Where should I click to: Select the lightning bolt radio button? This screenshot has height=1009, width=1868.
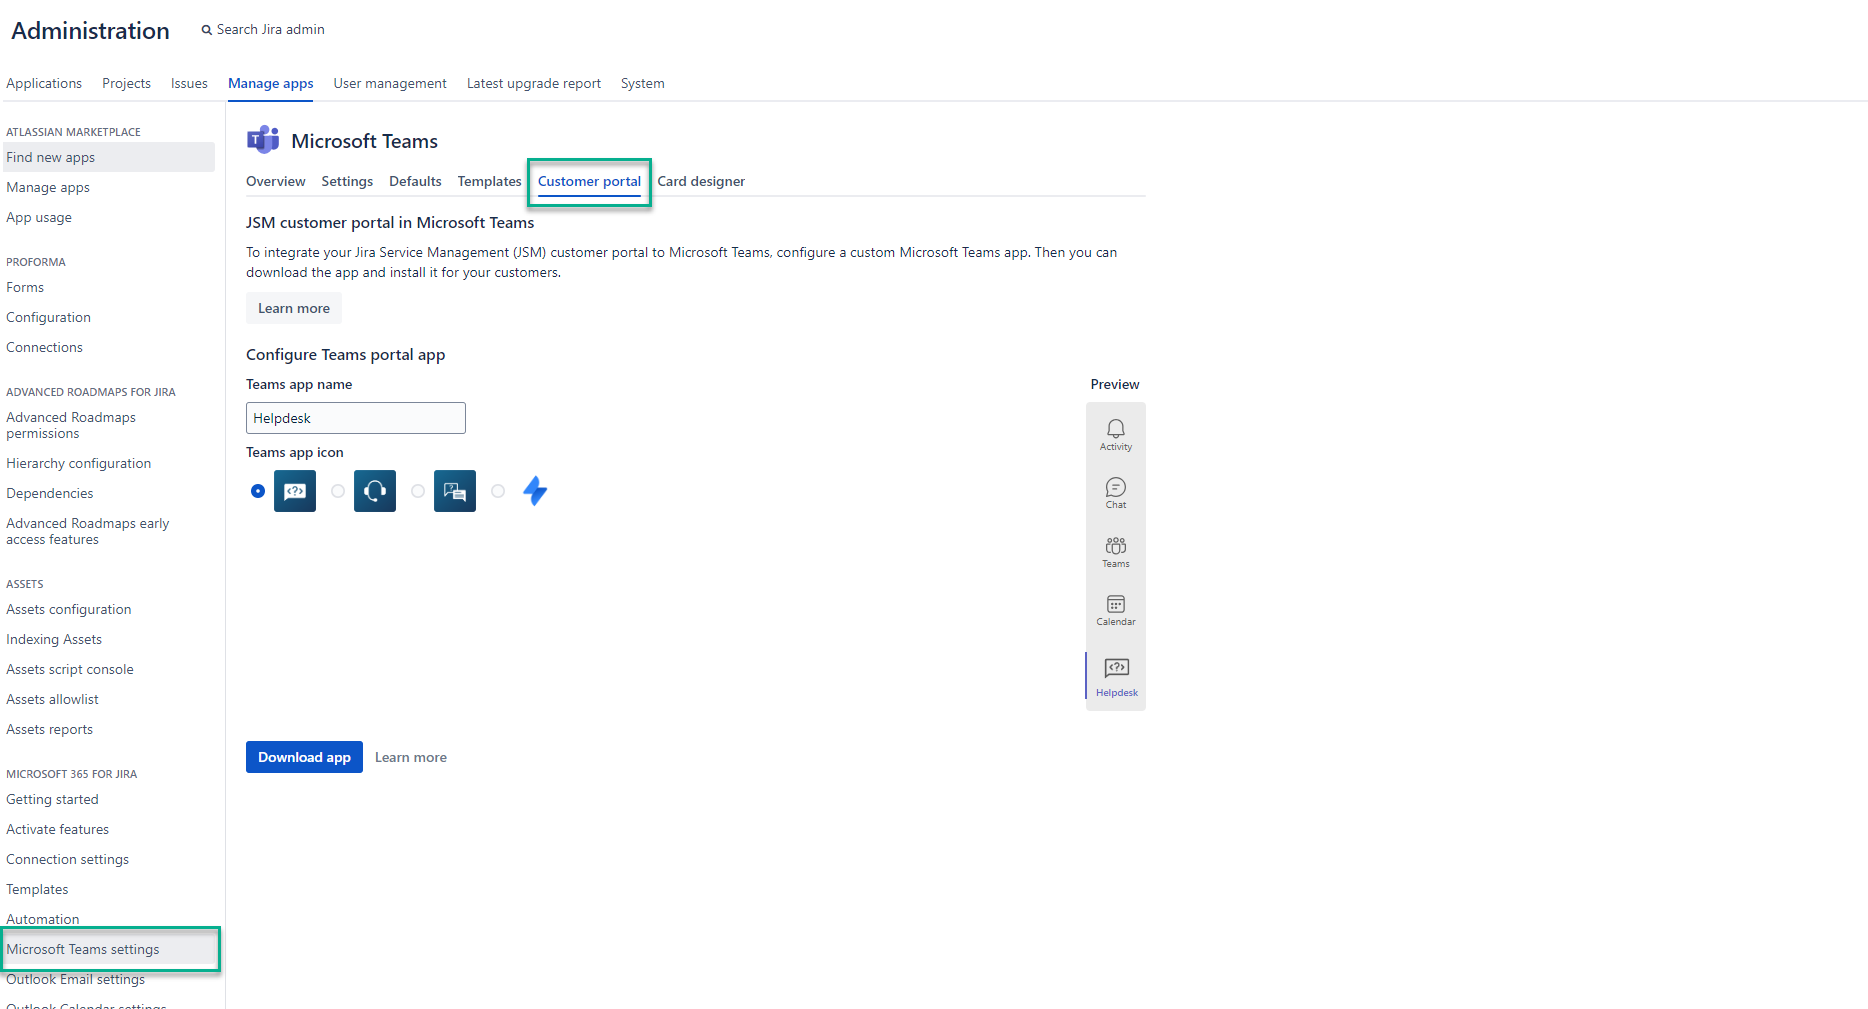click(x=498, y=491)
